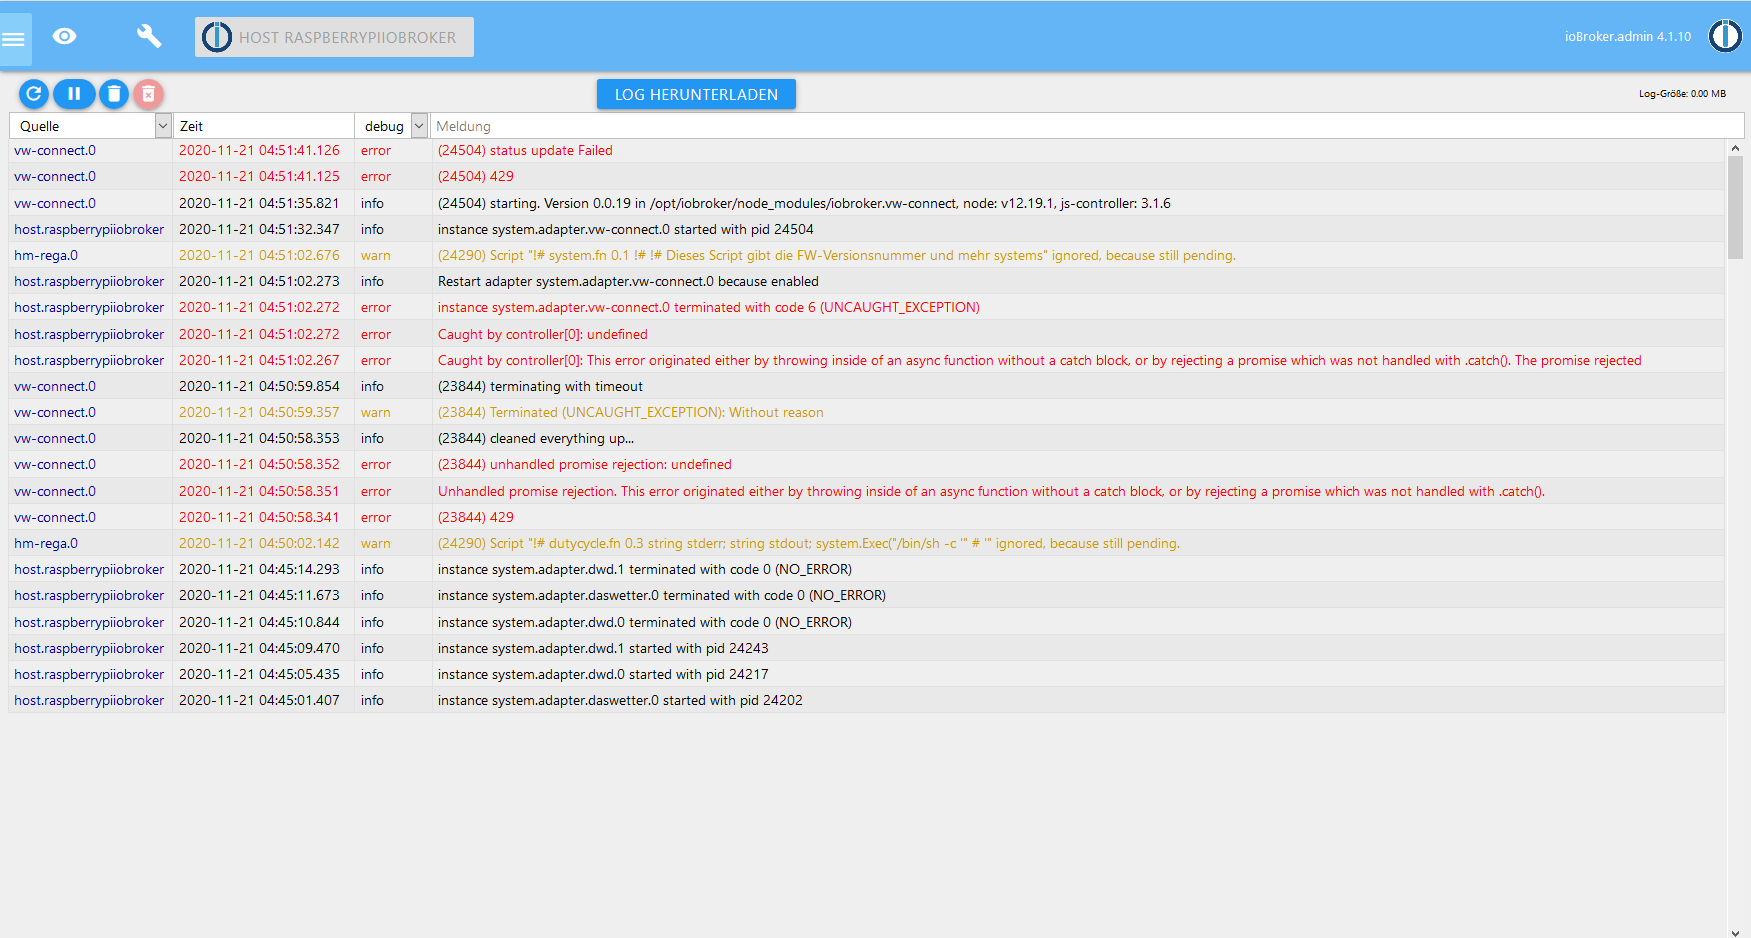1751x938 pixels.
Task: Click vw-connect.0 source at 04:51:35.821
Action: [55, 203]
